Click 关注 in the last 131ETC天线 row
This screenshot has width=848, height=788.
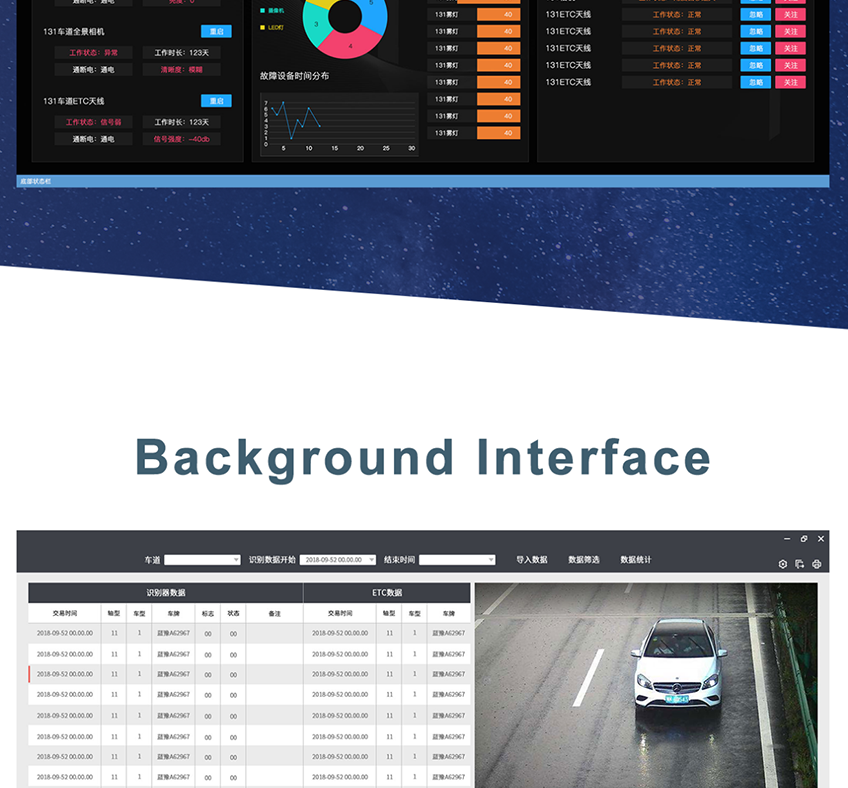click(x=790, y=82)
